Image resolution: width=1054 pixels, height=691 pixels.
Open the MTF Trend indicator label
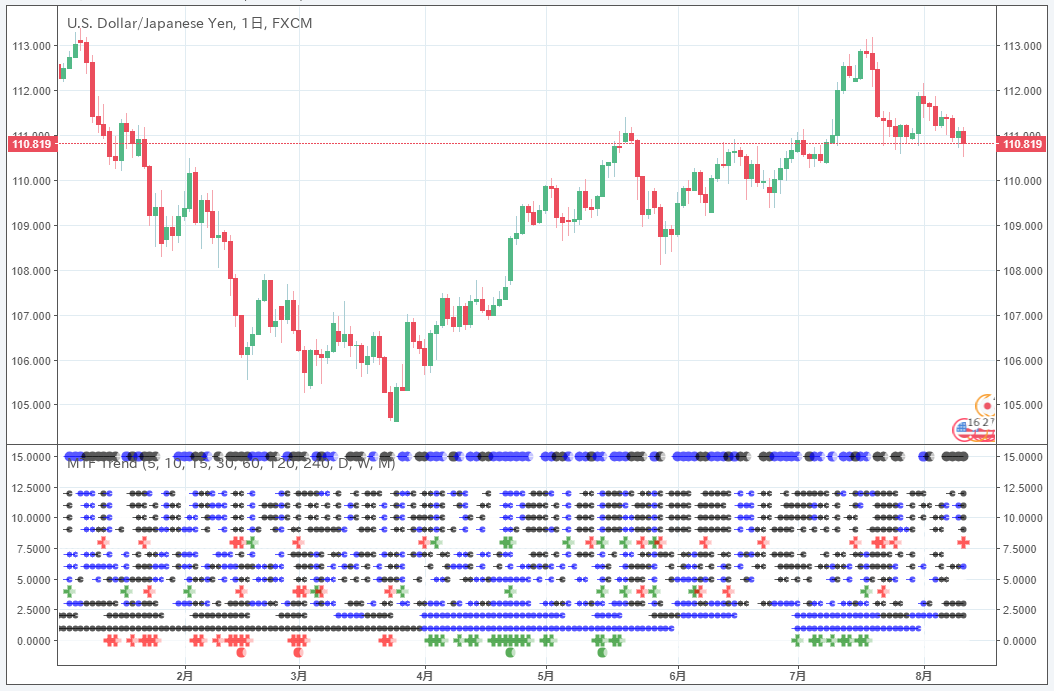[231, 463]
